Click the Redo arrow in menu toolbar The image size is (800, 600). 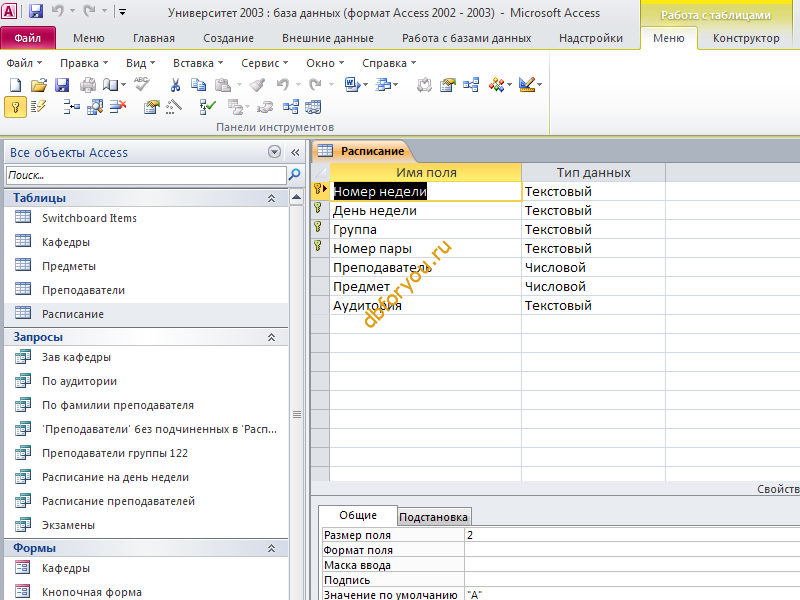(315, 85)
